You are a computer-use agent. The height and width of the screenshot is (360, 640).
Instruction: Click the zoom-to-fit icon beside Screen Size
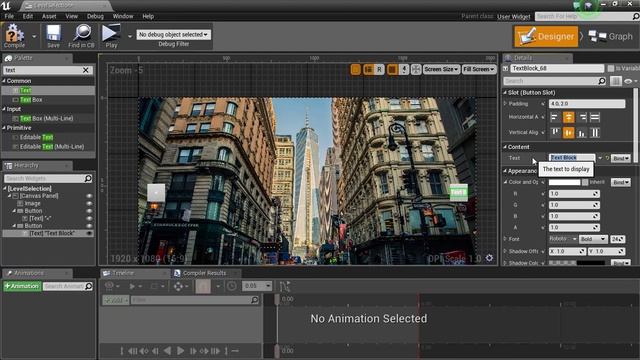coord(416,69)
